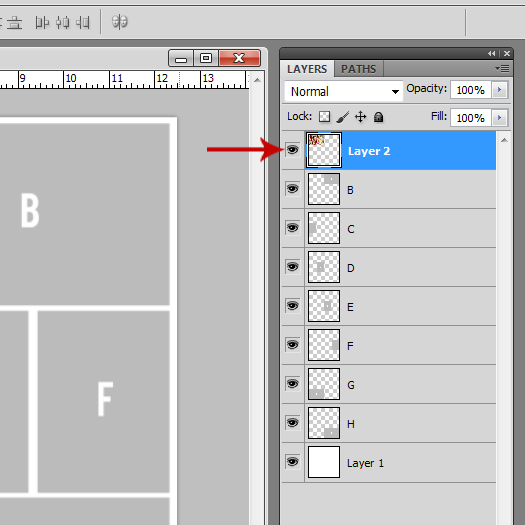Select layer B thumbnail
The width and height of the screenshot is (525, 525).
point(324,189)
